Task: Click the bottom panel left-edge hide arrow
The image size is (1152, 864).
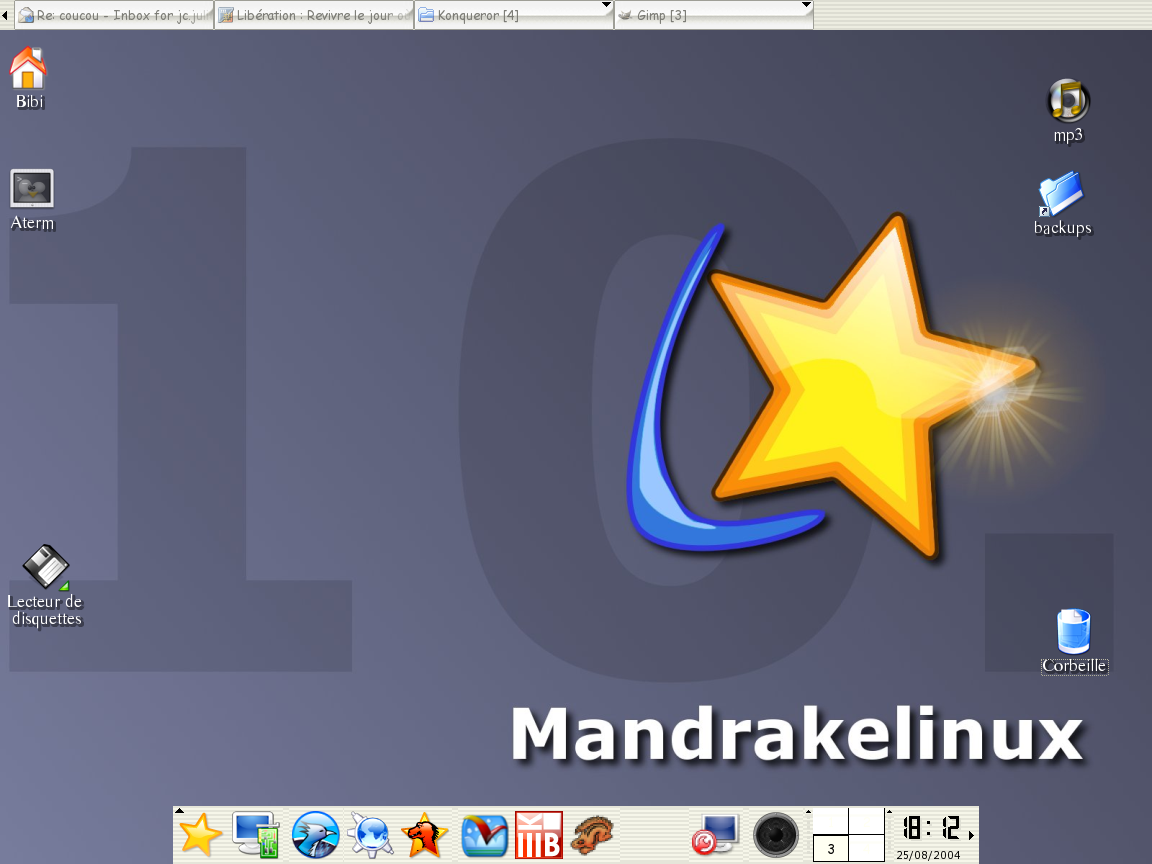Action: [x=179, y=811]
